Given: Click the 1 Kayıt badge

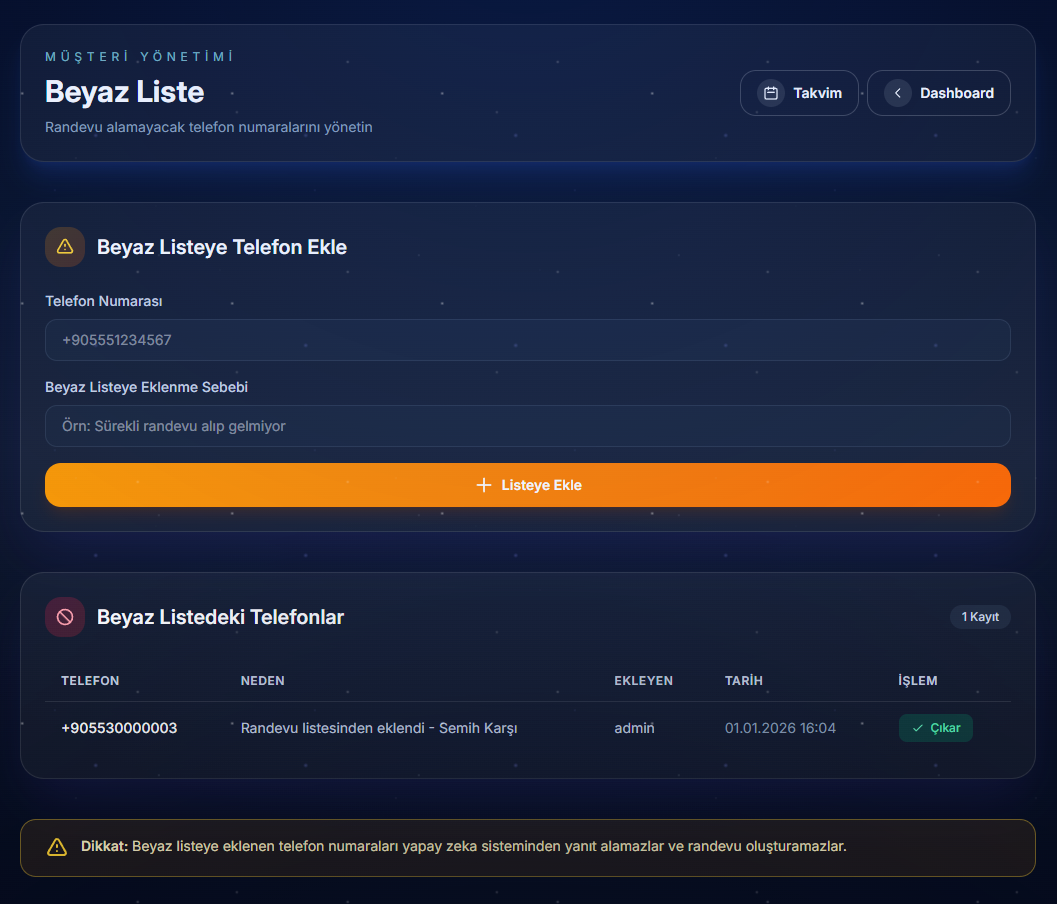Looking at the screenshot, I should click(x=979, y=617).
